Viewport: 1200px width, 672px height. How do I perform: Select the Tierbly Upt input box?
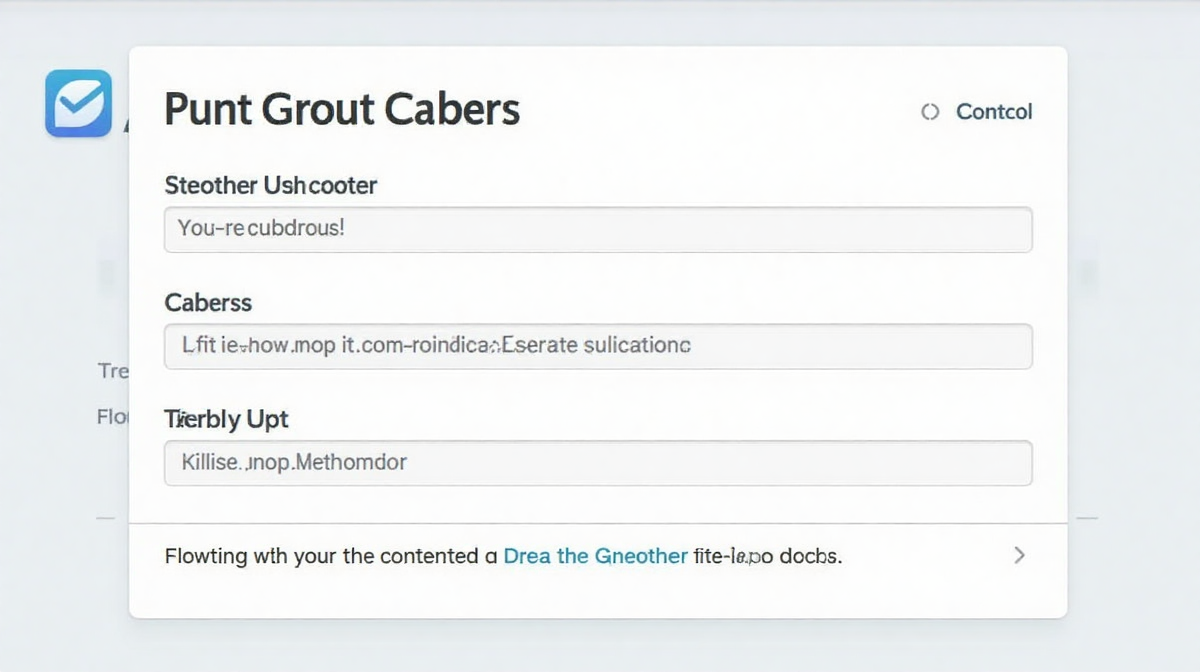click(598, 463)
